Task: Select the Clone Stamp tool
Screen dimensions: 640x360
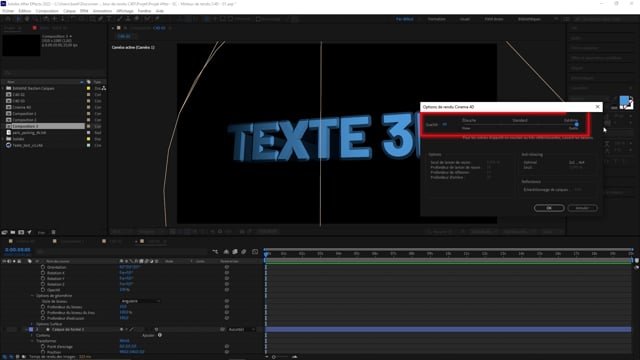Action: [128, 19]
